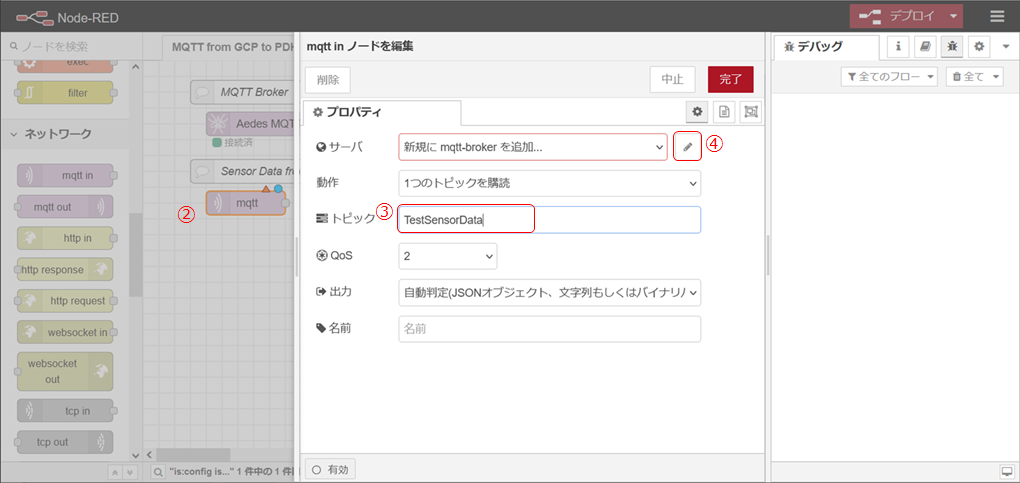Open the 動作 action dropdown
1020x483 pixels.
[549, 183]
